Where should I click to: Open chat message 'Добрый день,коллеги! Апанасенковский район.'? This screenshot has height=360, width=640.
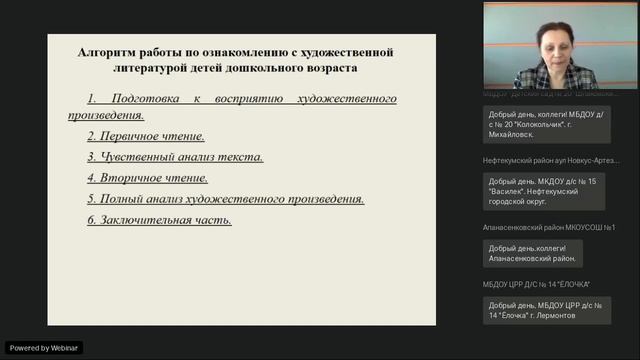click(533, 253)
